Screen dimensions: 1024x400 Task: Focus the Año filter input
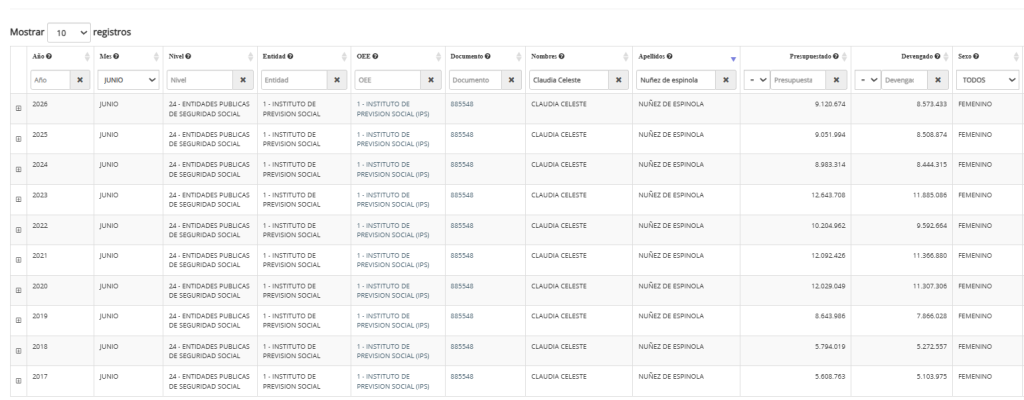[x=50, y=80]
